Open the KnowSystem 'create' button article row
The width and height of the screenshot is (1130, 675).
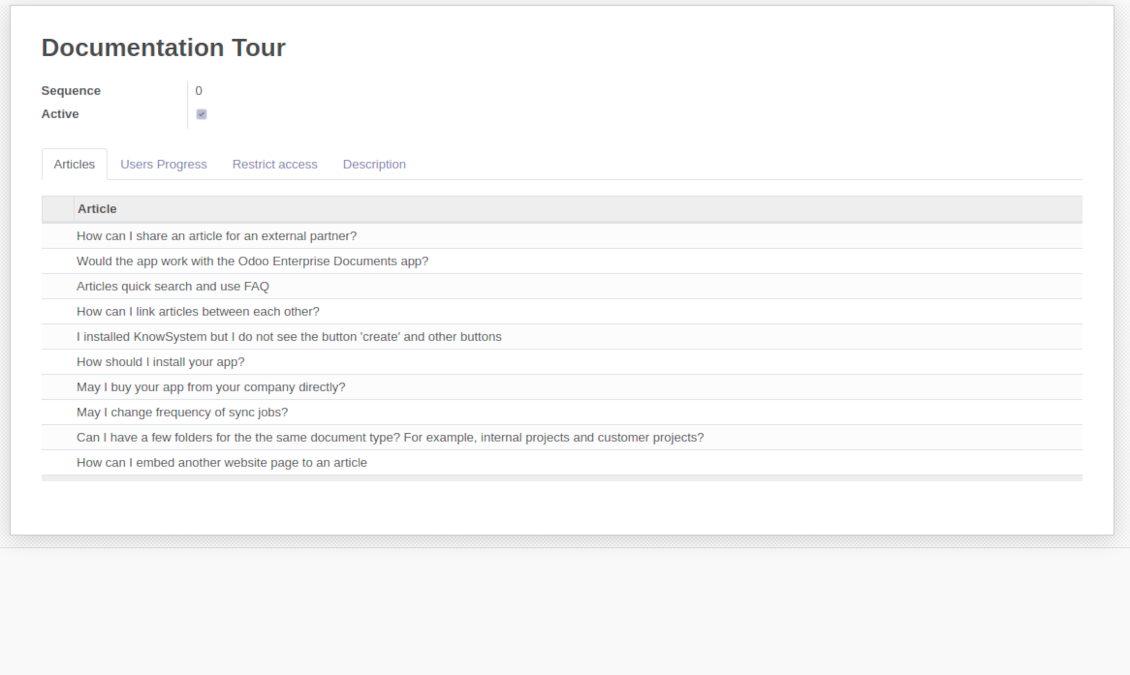coord(562,336)
